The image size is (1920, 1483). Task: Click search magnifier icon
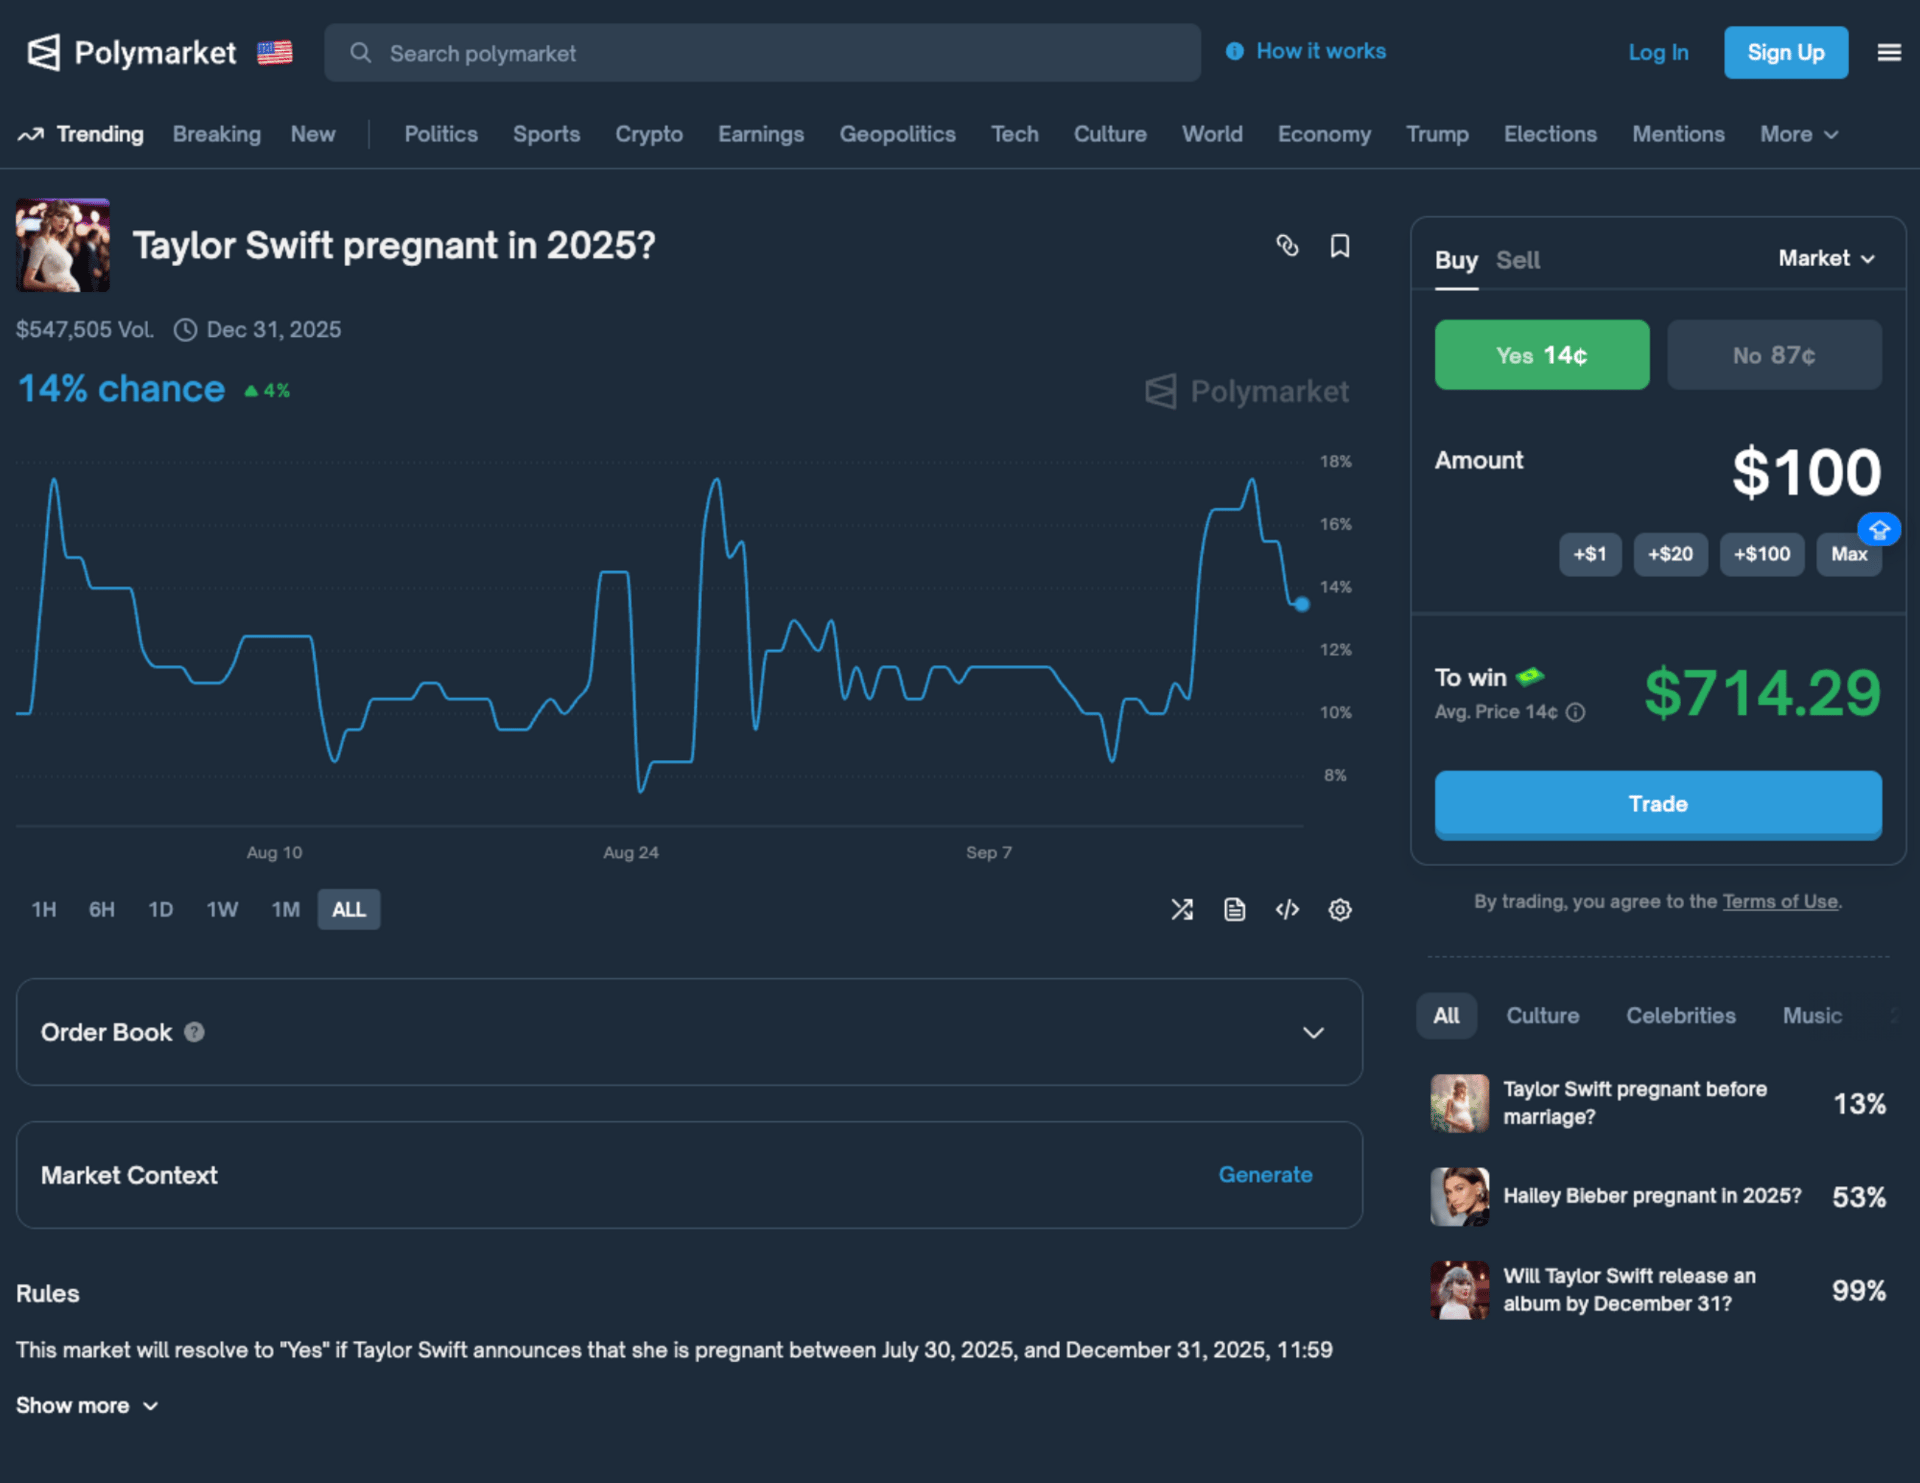click(361, 53)
